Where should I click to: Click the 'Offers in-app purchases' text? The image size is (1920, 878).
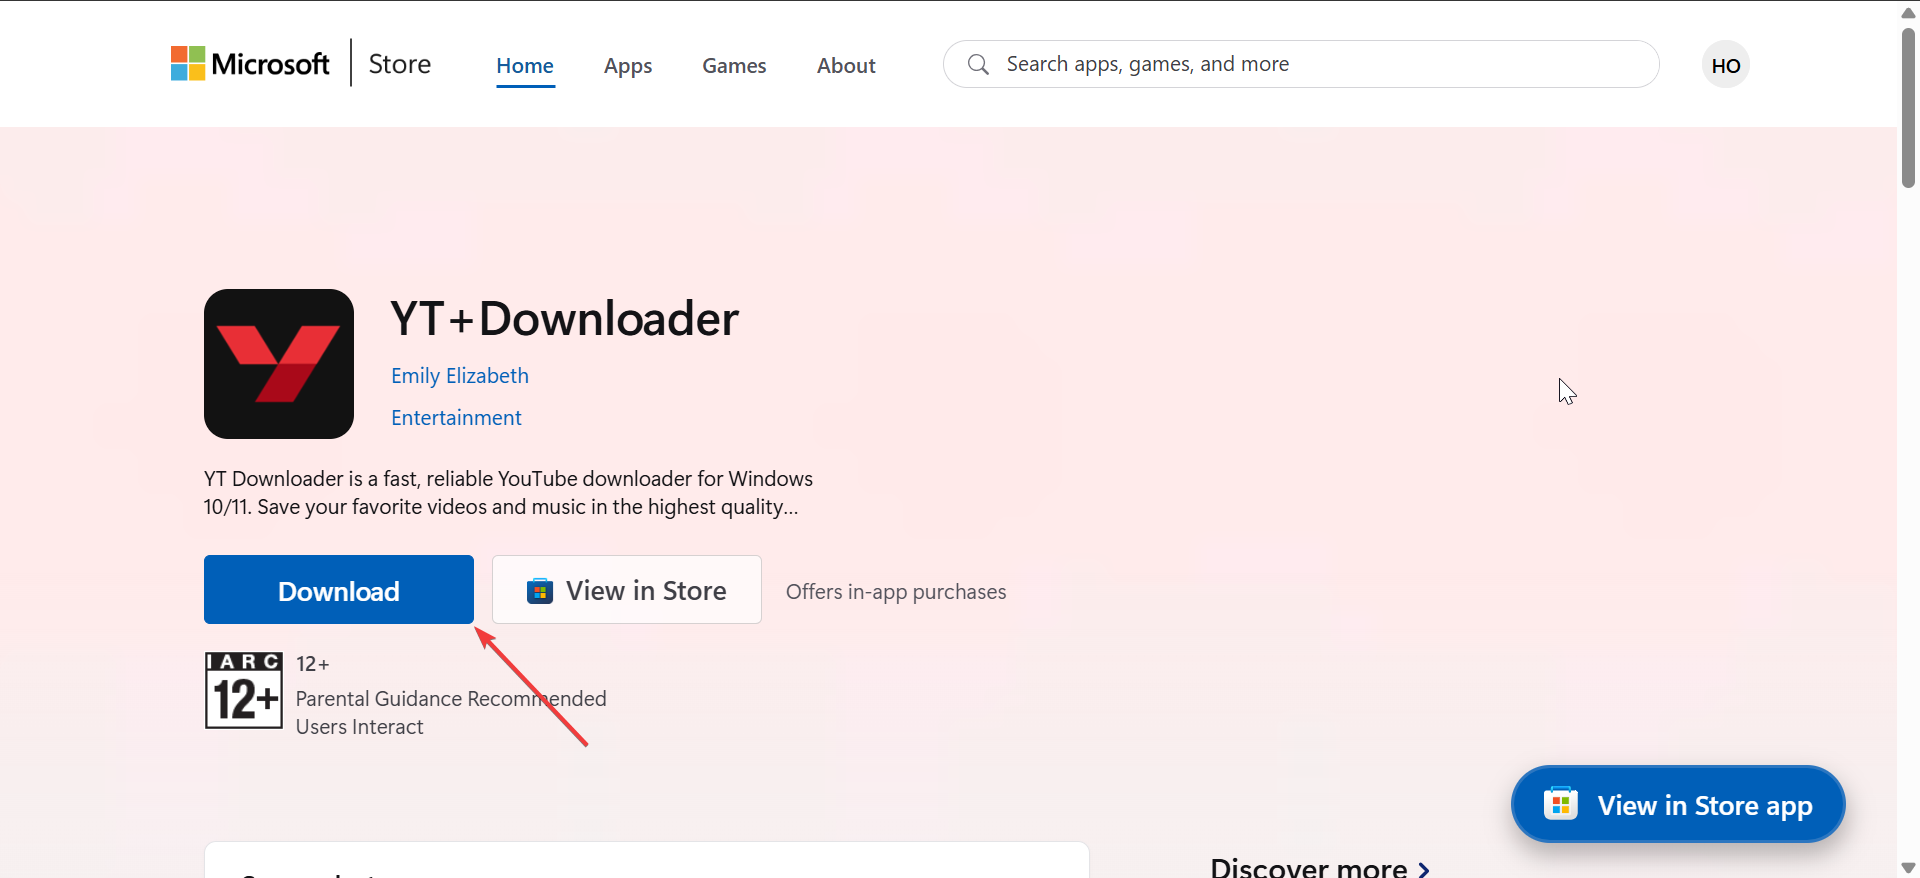pyautogui.click(x=896, y=592)
